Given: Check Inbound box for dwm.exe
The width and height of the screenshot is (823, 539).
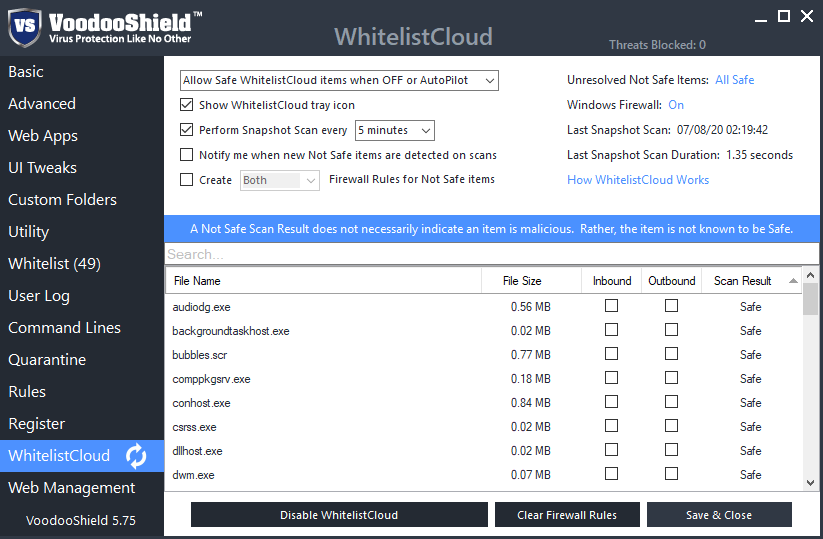Looking at the screenshot, I should pos(611,474).
